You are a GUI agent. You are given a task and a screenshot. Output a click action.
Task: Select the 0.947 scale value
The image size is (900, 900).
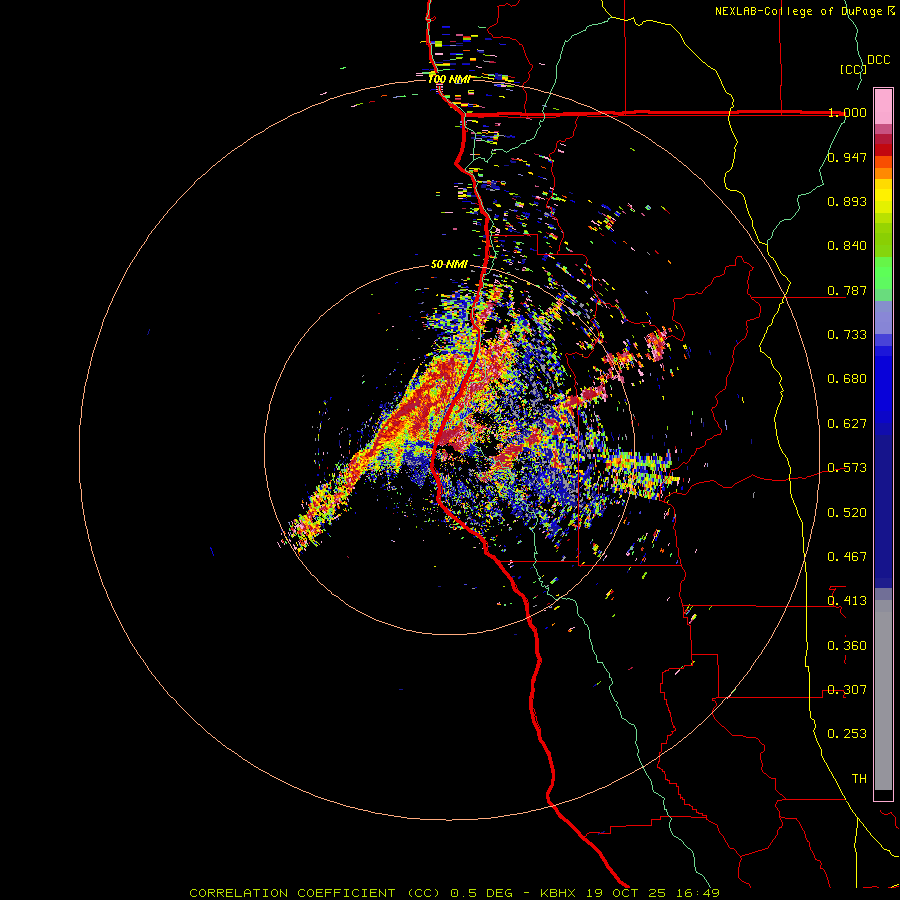pyautogui.click(x=847, y=157)
